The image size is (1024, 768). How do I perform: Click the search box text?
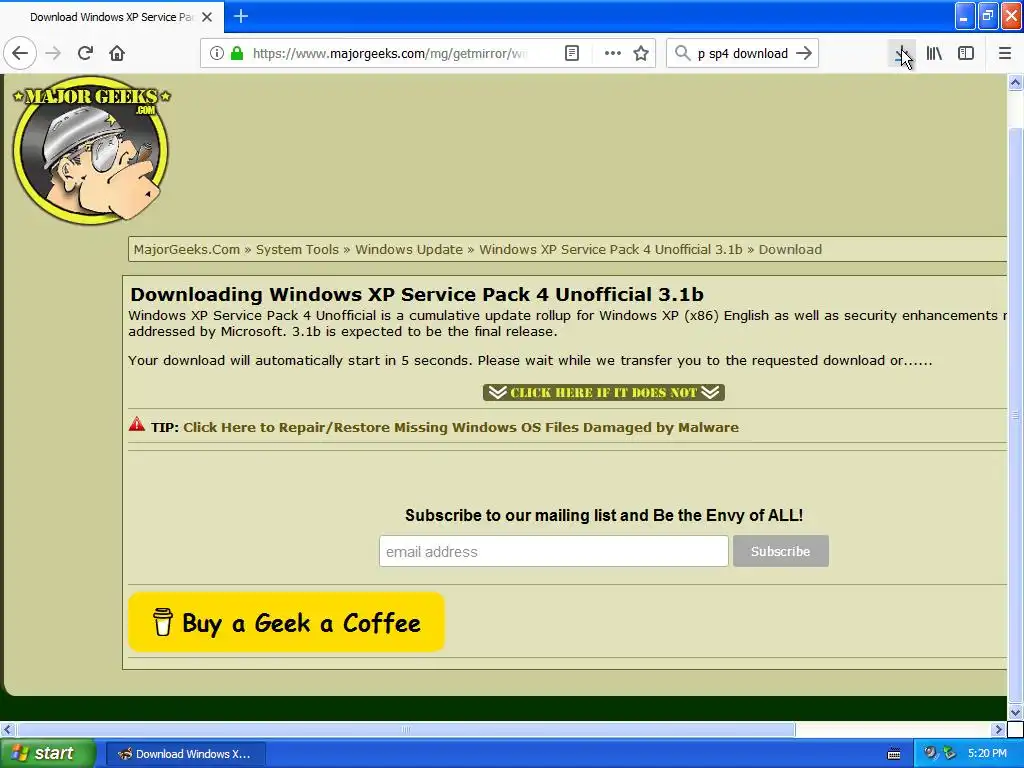(743, 54)
